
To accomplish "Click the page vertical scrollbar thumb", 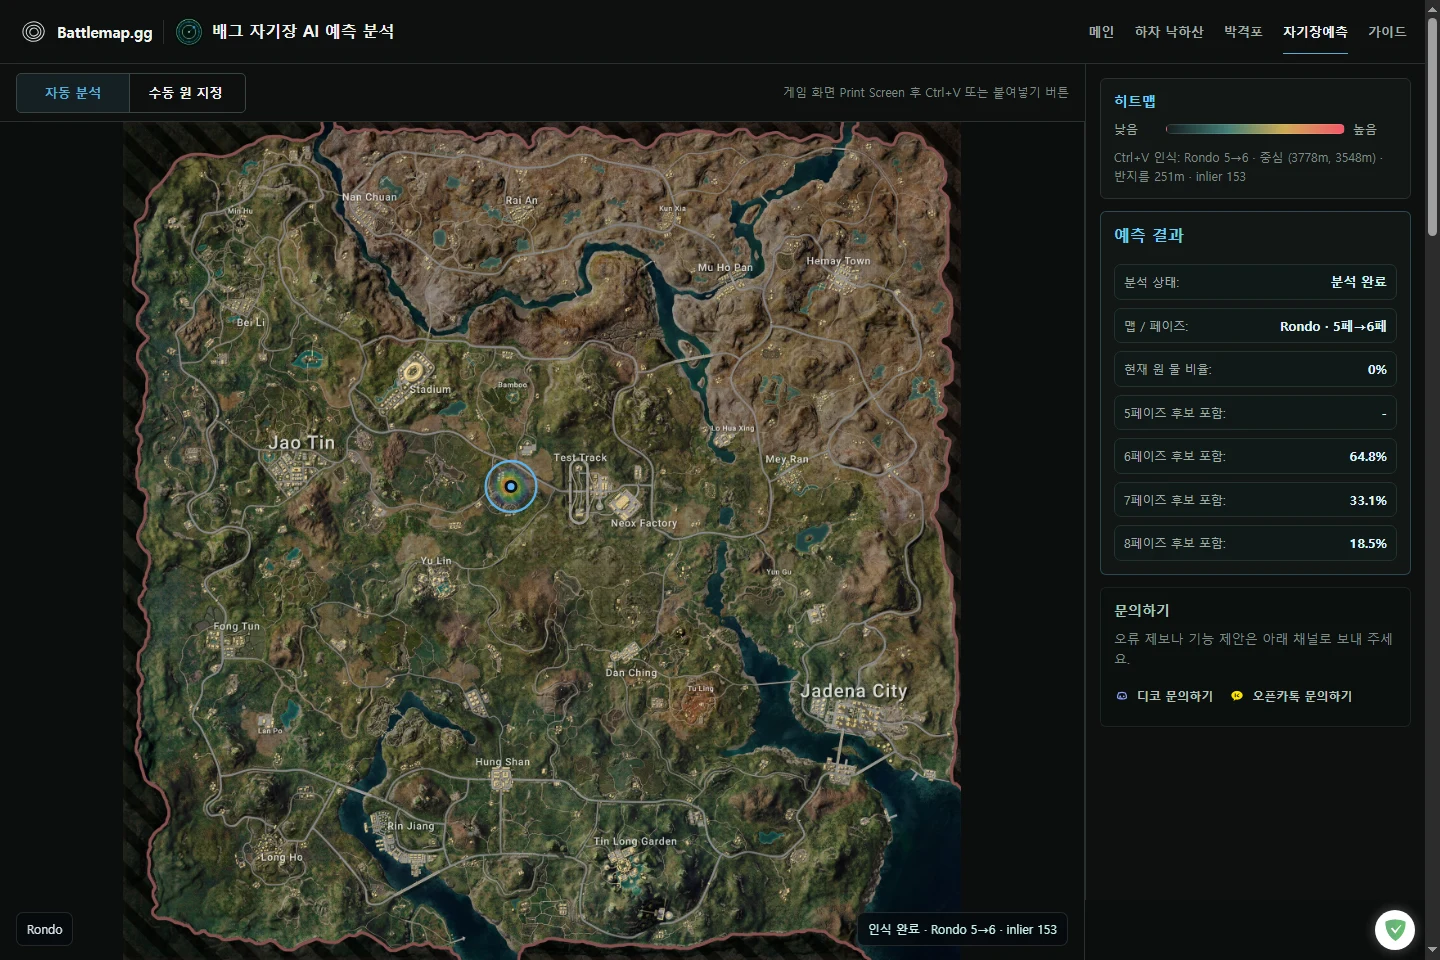I will coord(1432,126).
